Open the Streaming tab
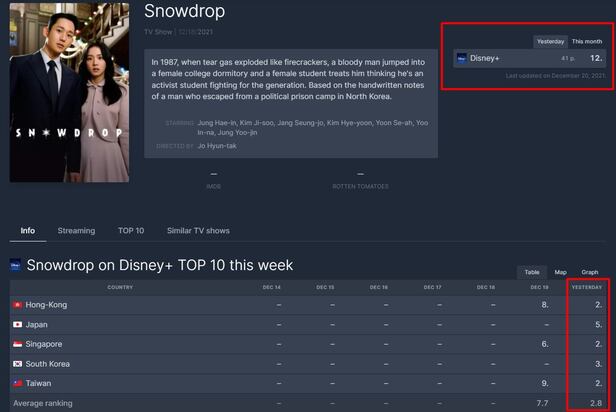The width and height of the screenshot is (616, 412). 76,231
